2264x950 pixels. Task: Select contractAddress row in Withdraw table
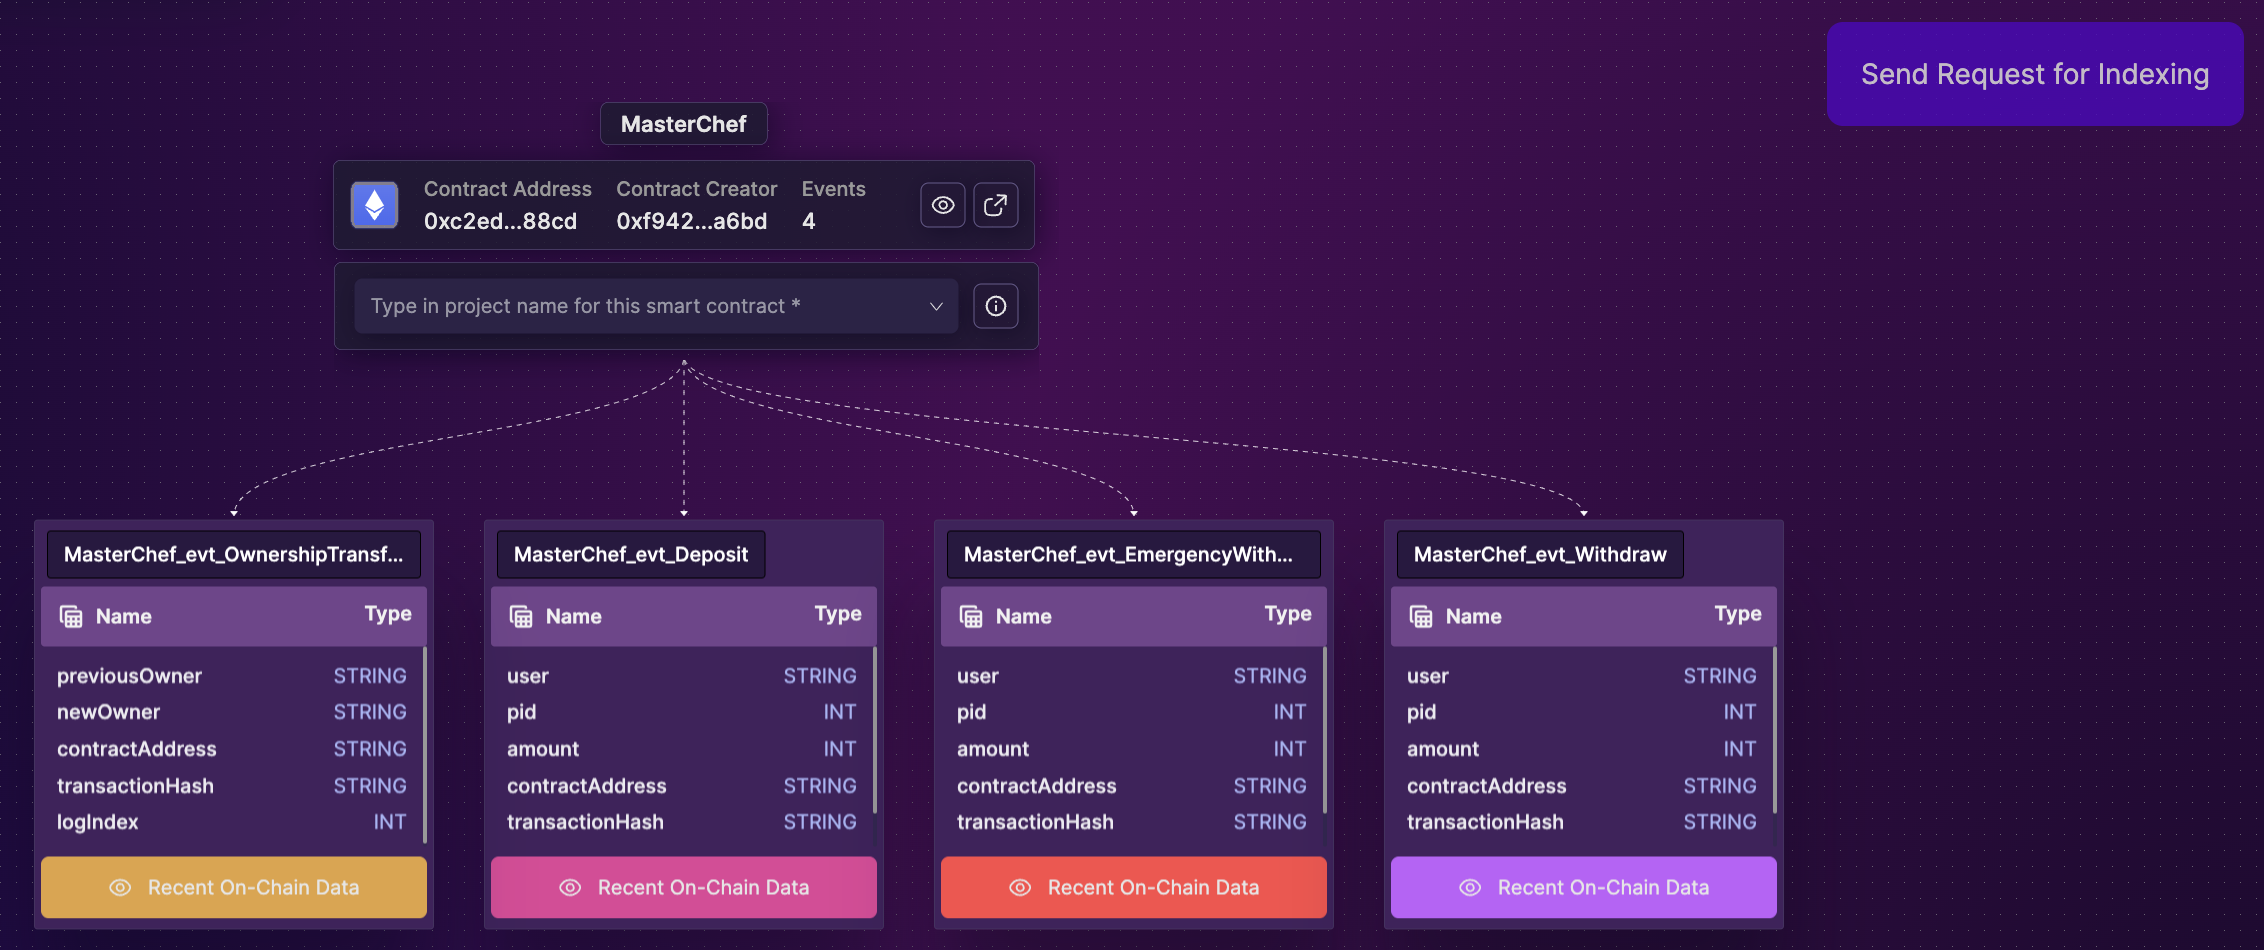[1582, 786]
